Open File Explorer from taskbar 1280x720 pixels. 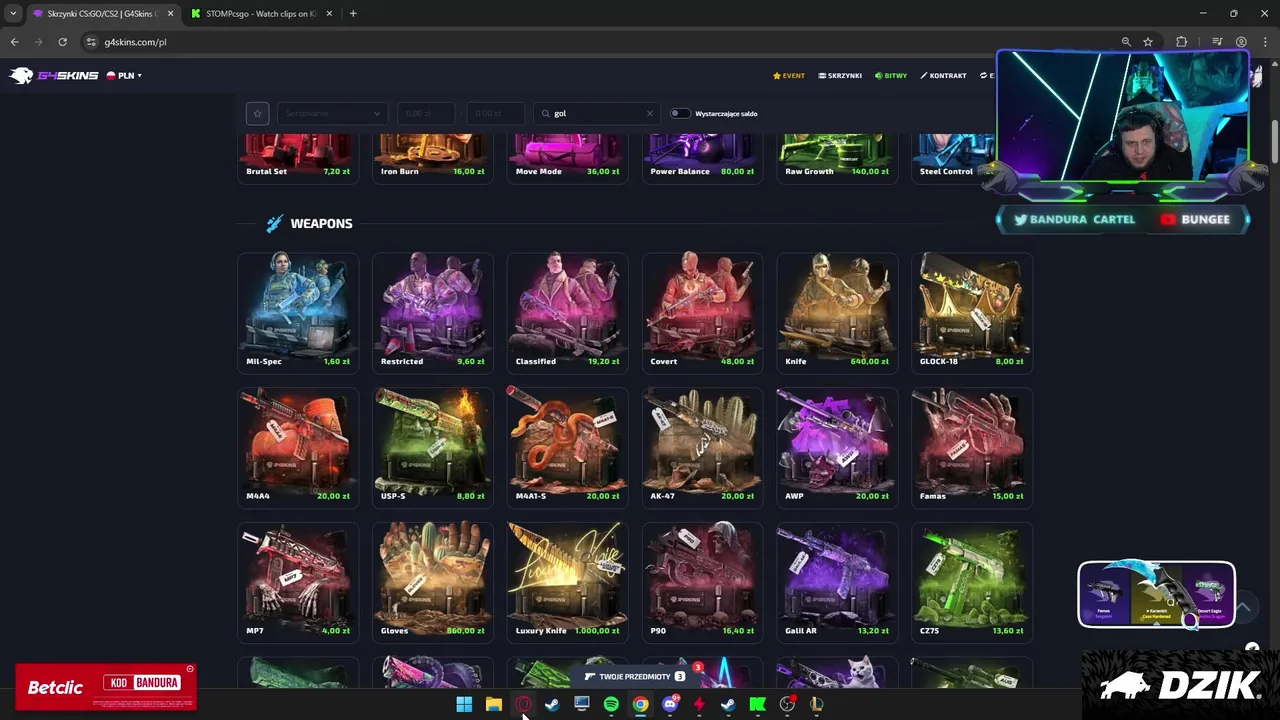[494, 704]
